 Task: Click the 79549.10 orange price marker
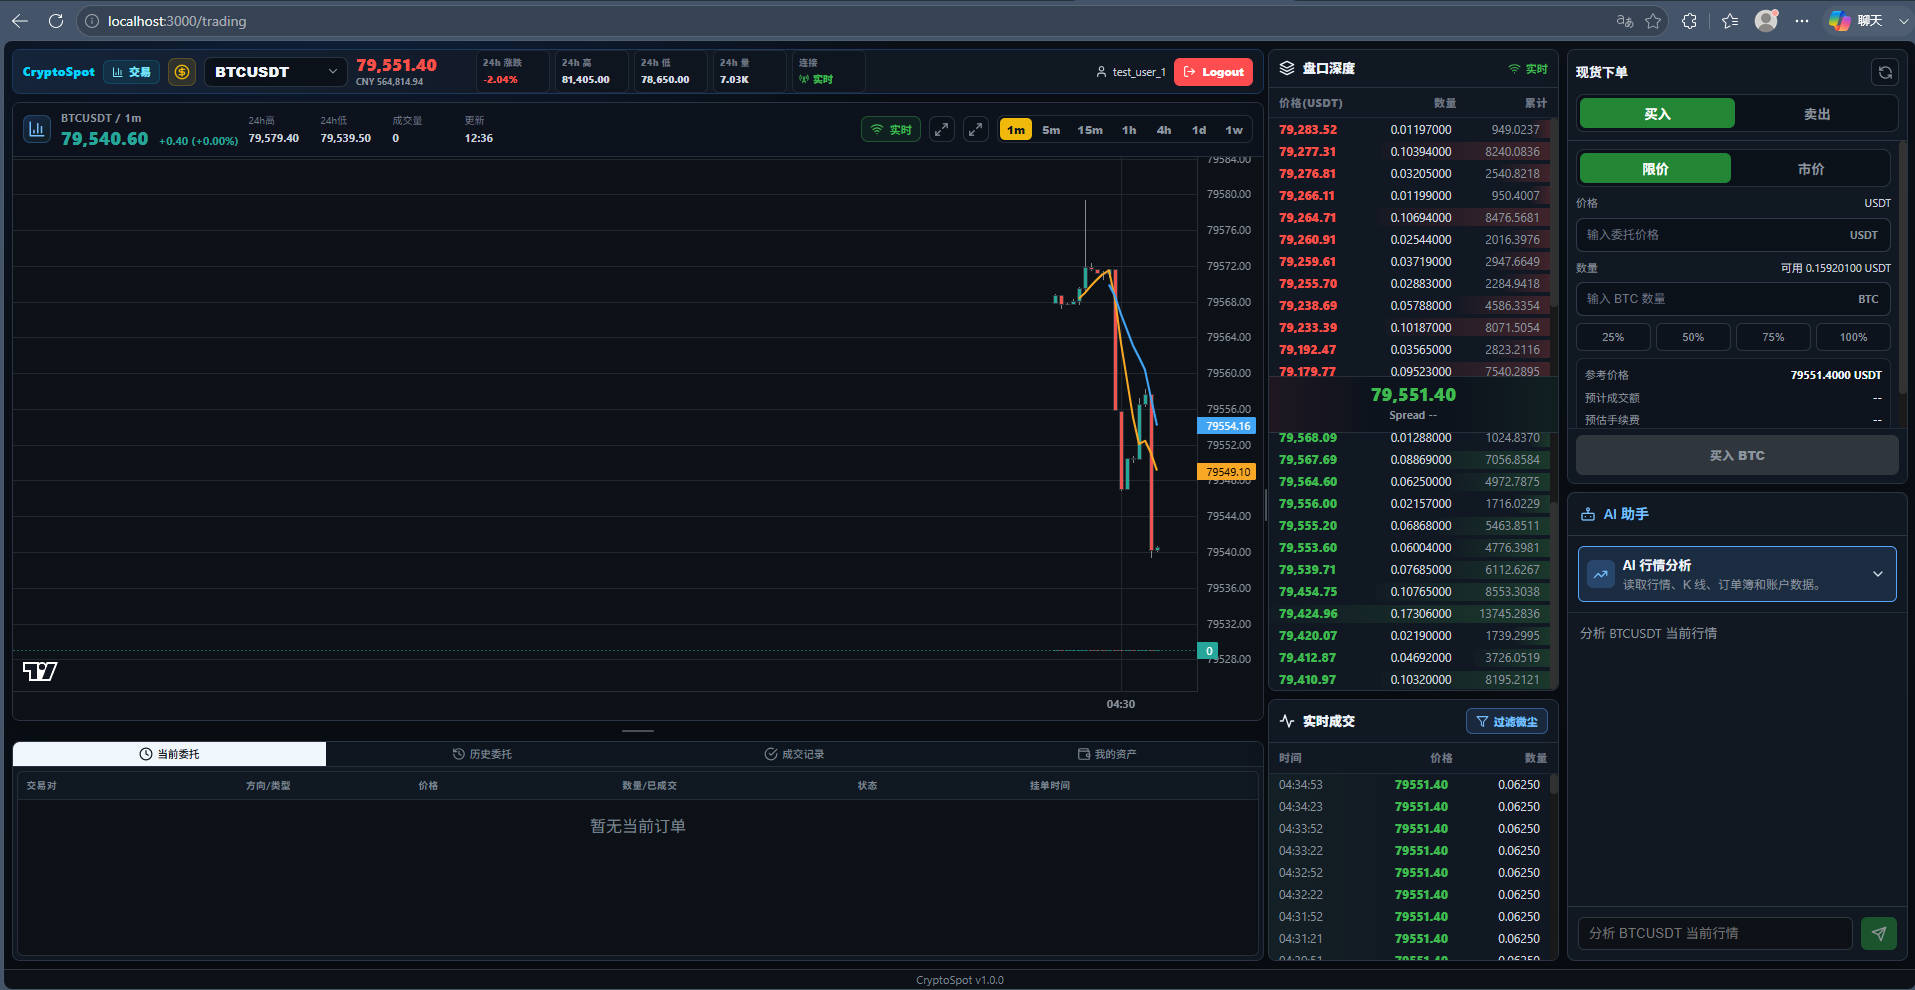[x=1227, y=472]
